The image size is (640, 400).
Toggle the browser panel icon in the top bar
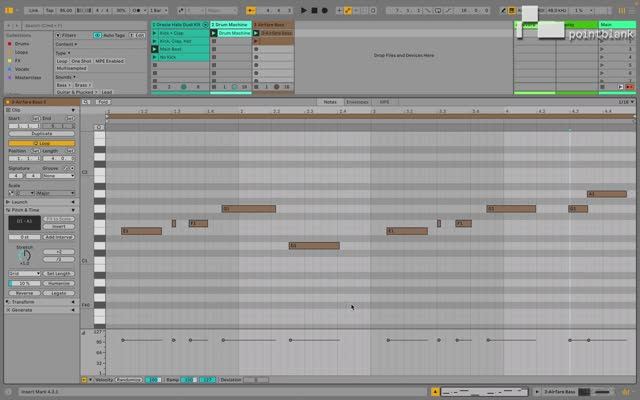9,10
